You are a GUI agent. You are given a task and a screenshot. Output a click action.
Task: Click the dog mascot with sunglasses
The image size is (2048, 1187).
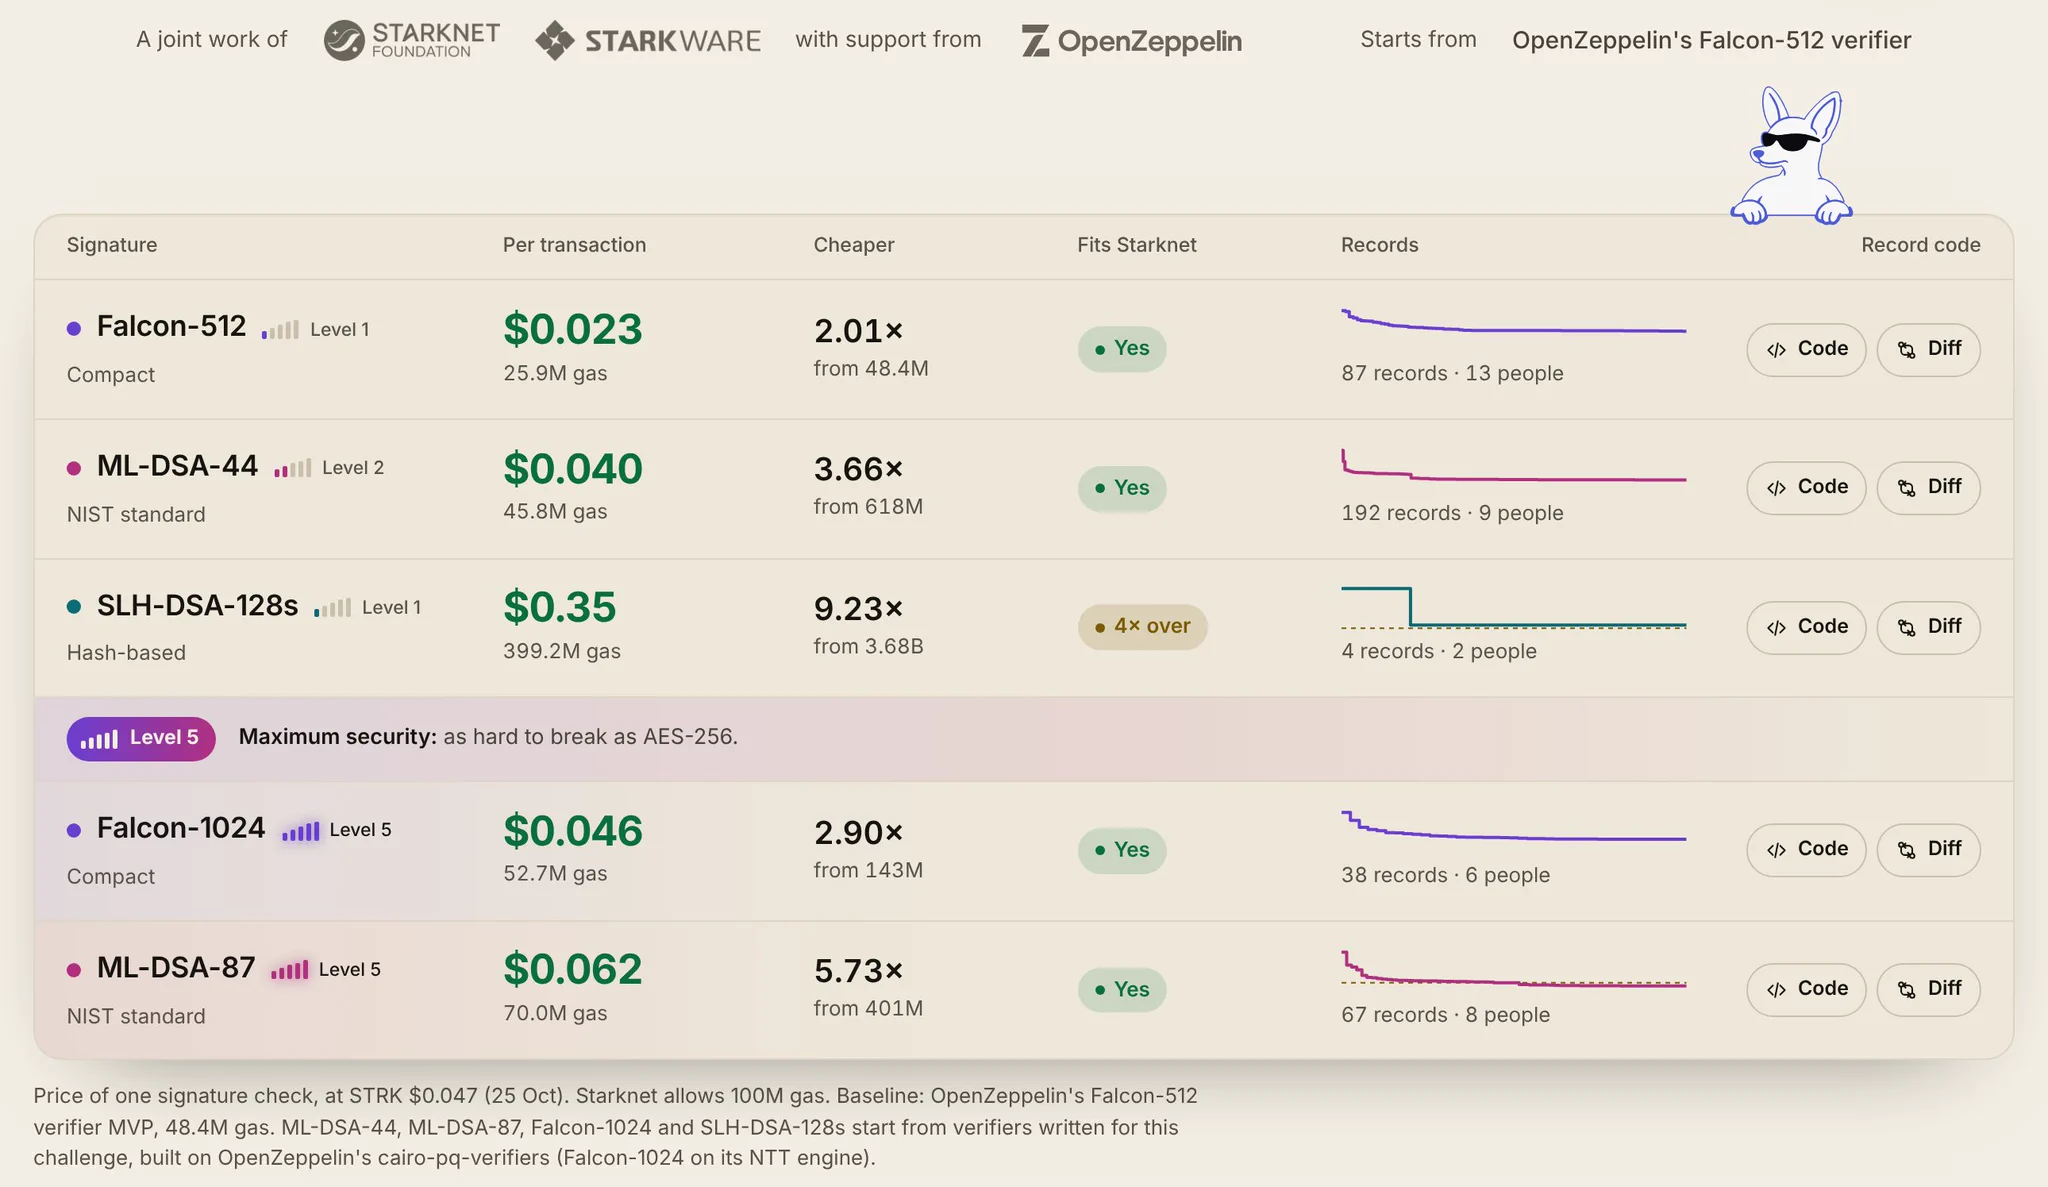pyautogui.click(x=1791, y=156)
